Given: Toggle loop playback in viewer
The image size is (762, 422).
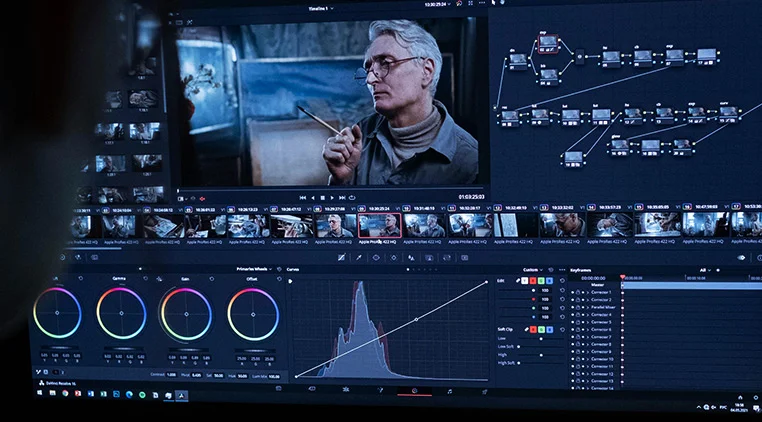Looking at the screenshot, I should (352, 197).
